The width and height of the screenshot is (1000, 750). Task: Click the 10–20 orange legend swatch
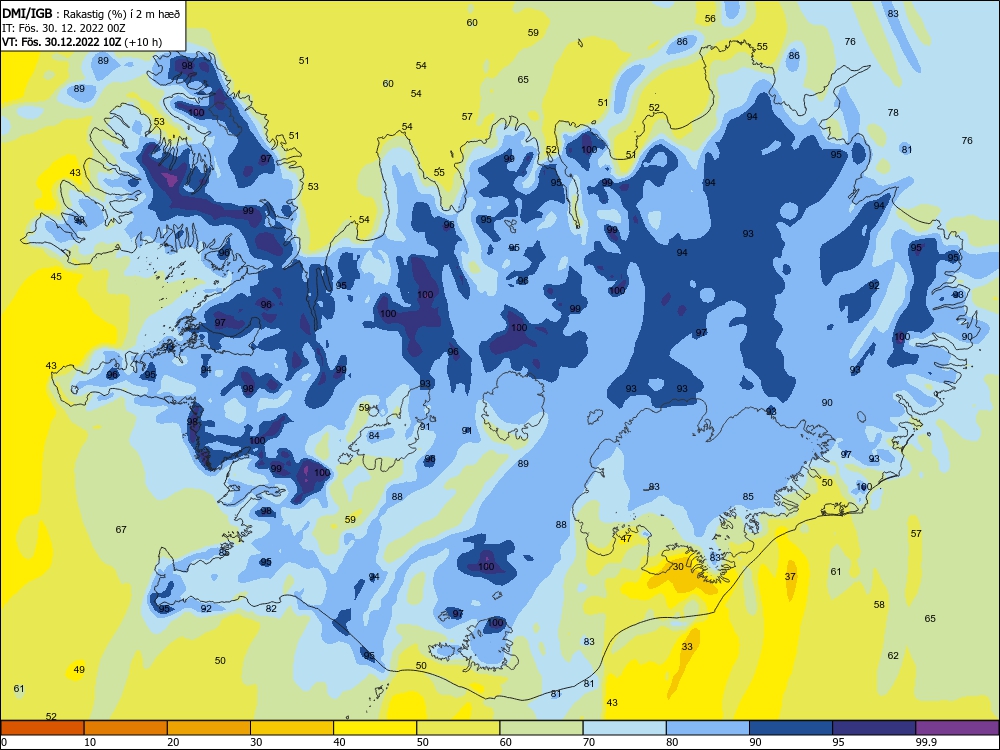coord(126,728)
